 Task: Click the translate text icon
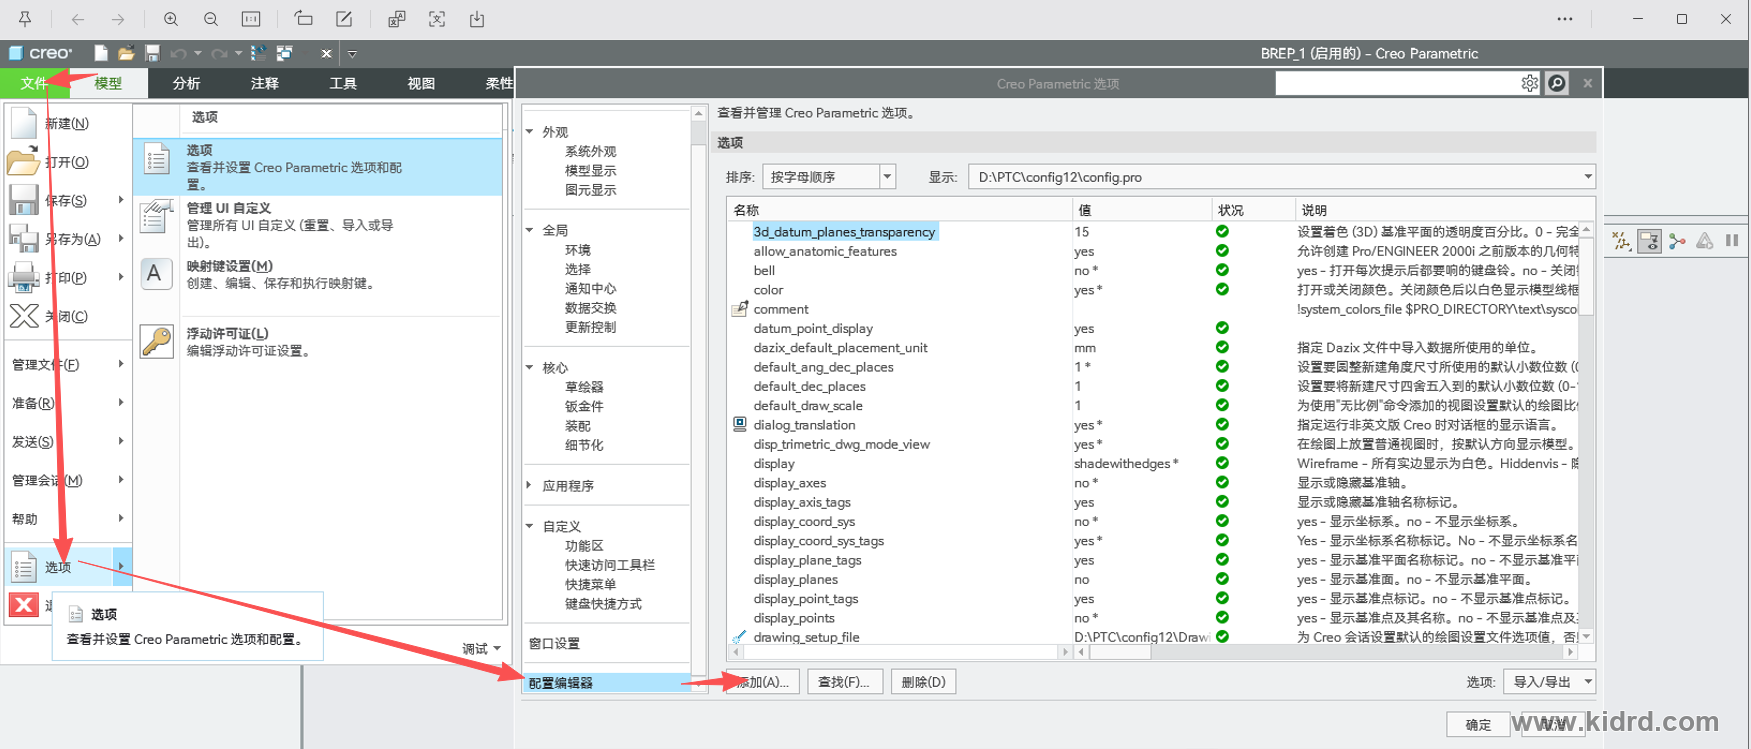click(x=397, y=19)
